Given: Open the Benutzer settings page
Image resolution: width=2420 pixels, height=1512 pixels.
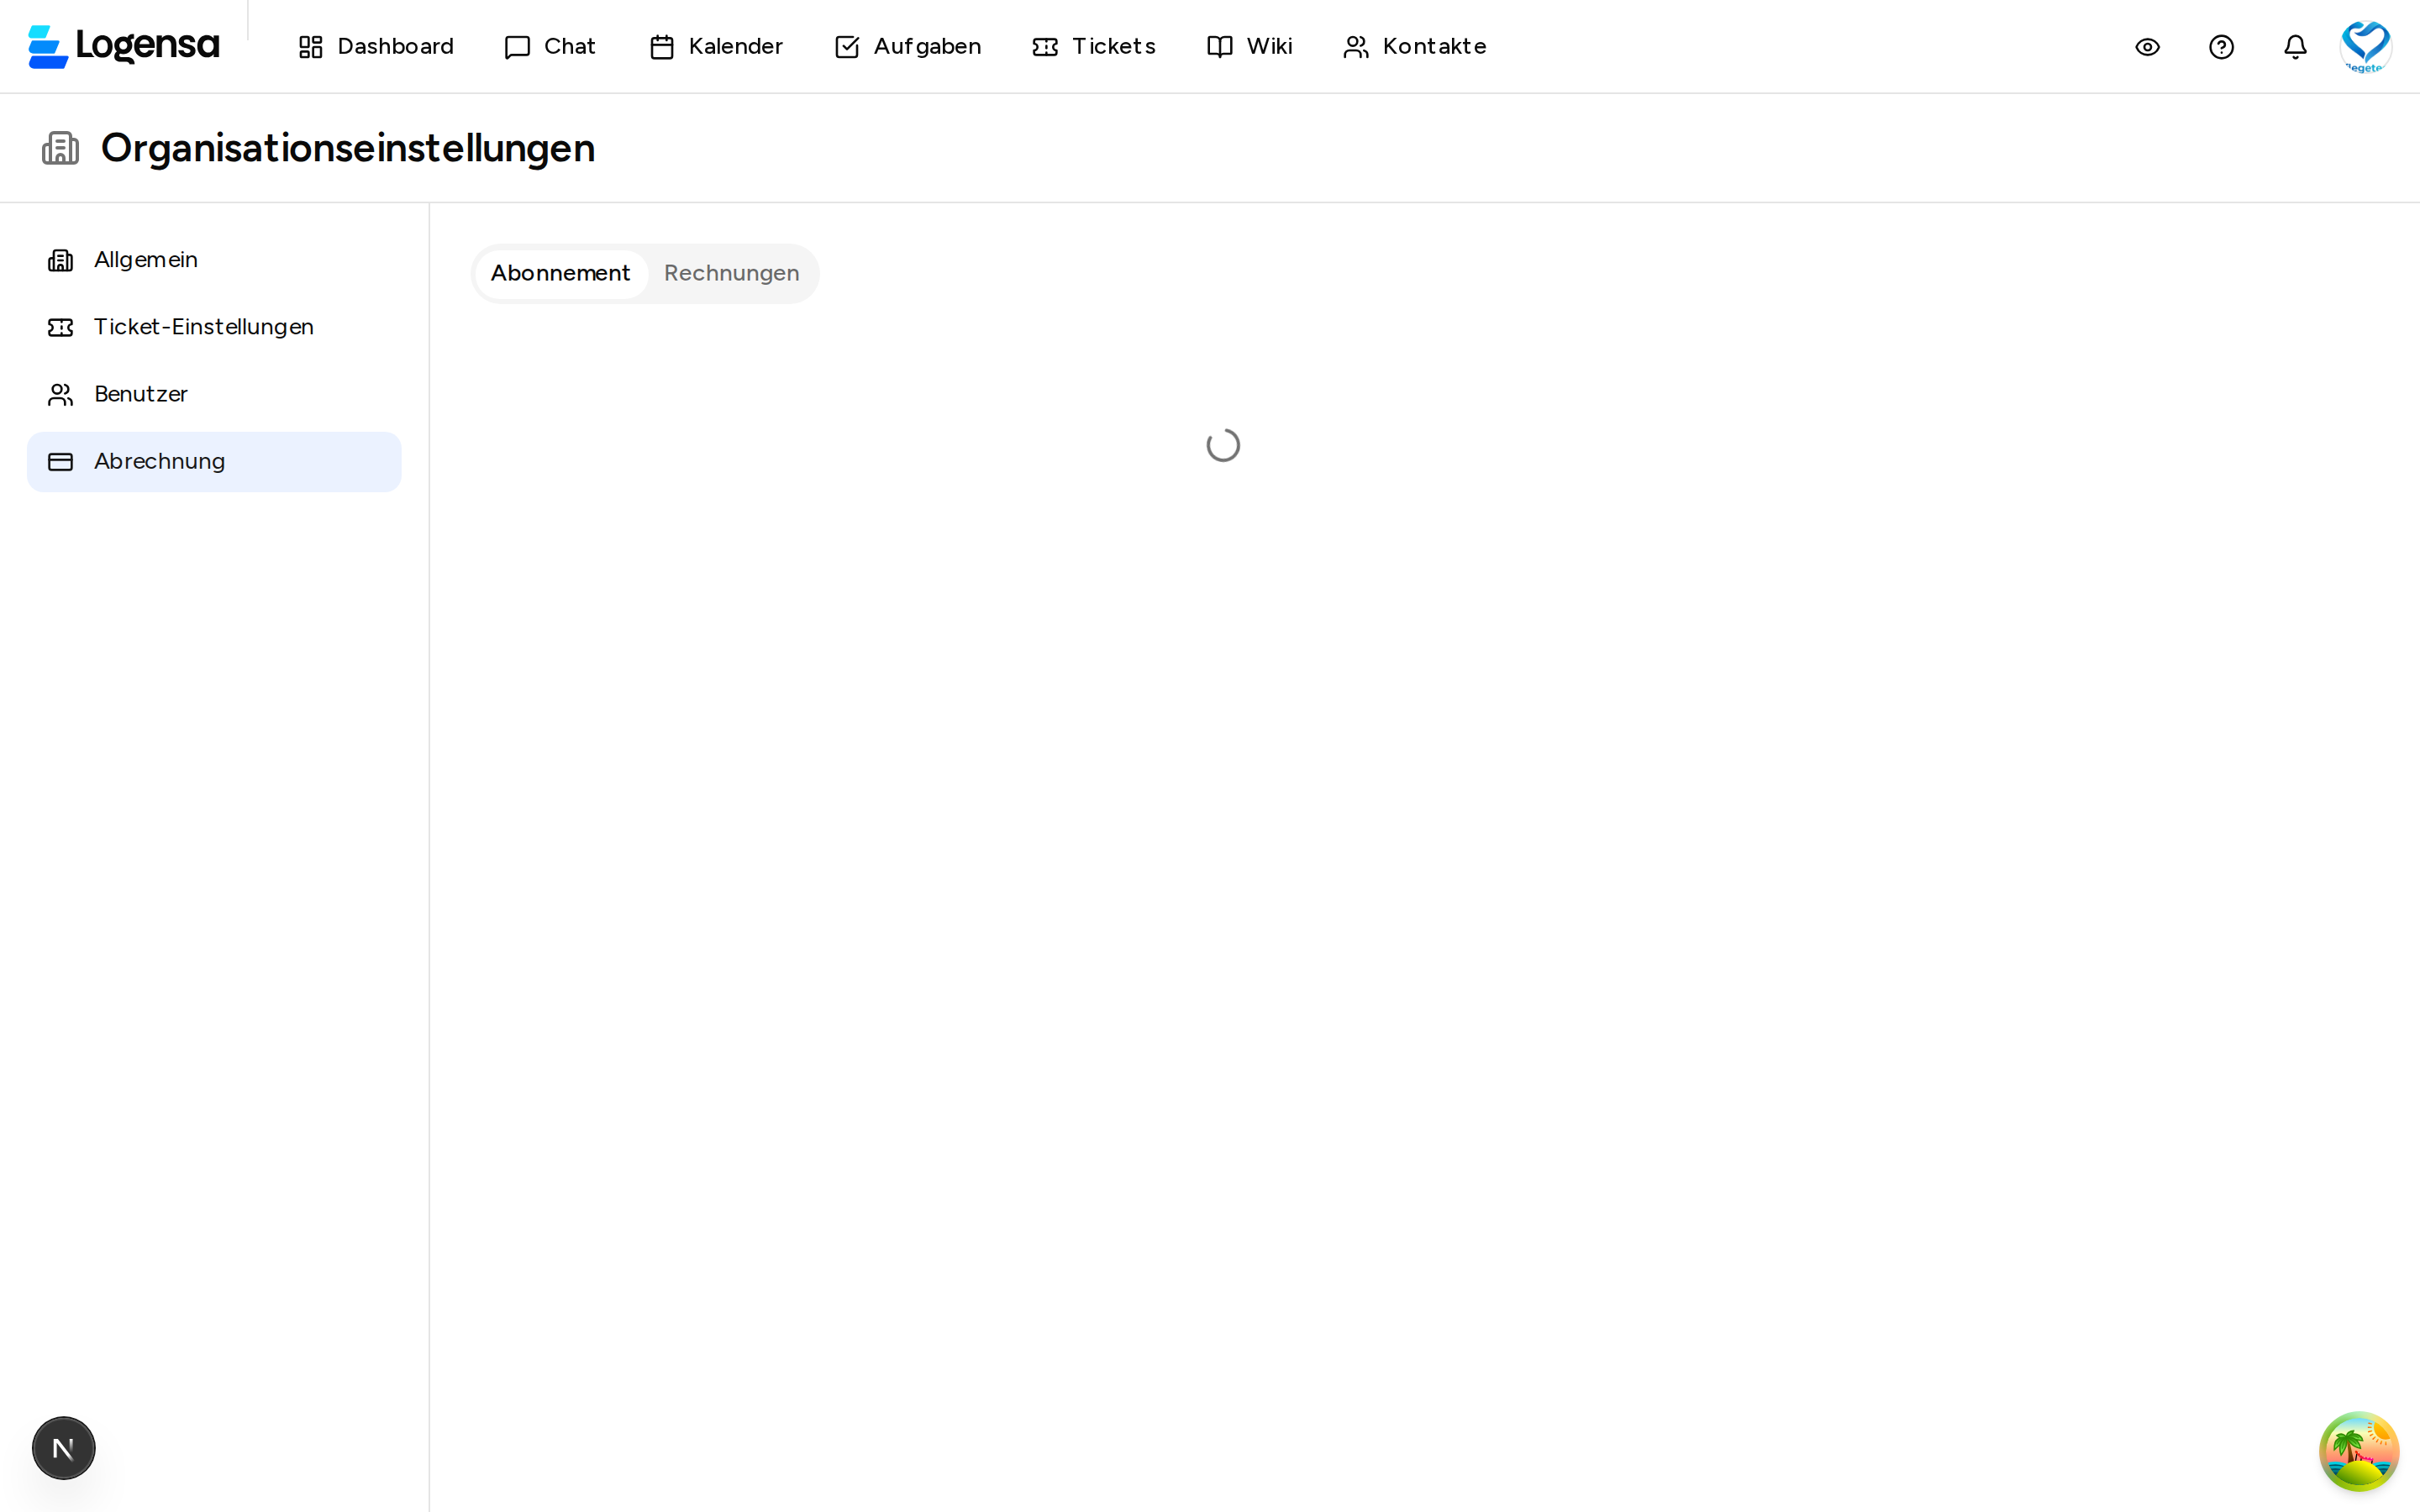Looking at the screenshot, I should coord(140,394).
